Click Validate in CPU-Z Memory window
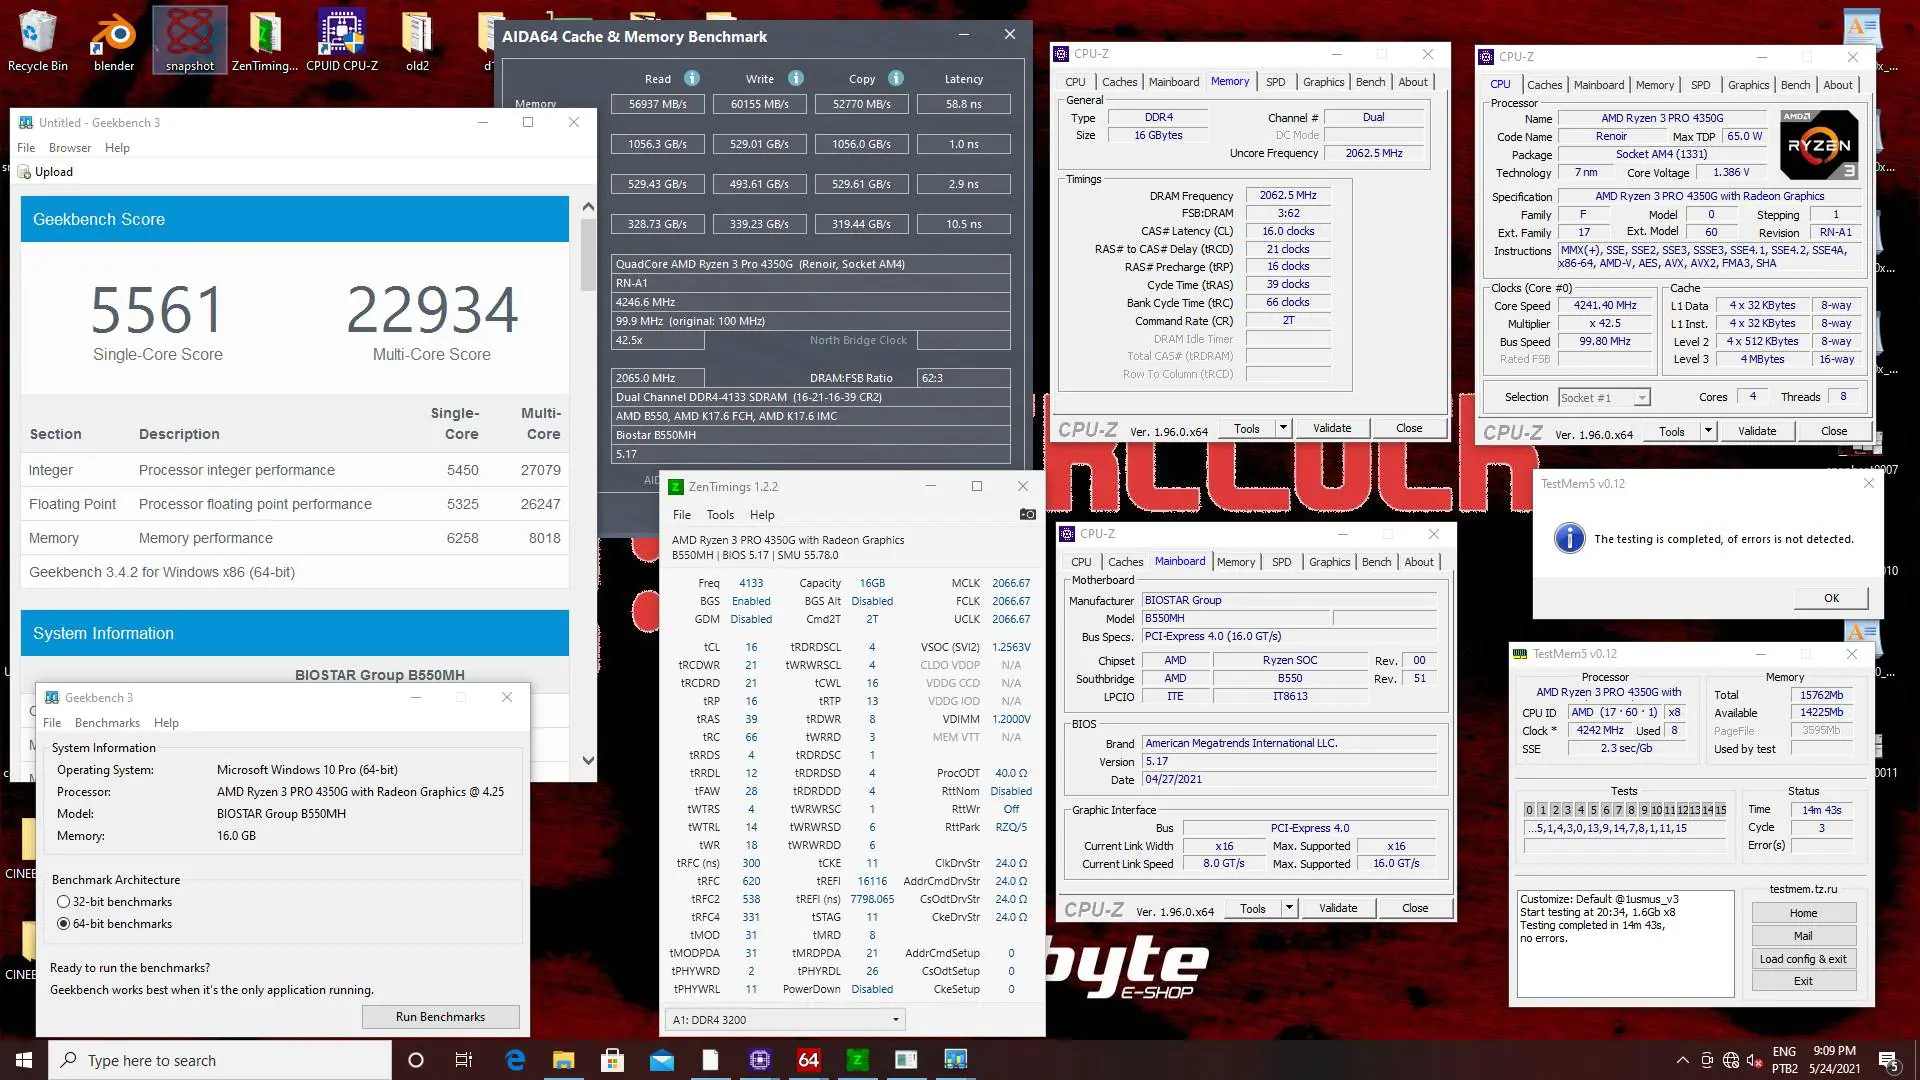Image resolution: width=1920 pixels, height=1080 pixels. [x=1332, y=428]
